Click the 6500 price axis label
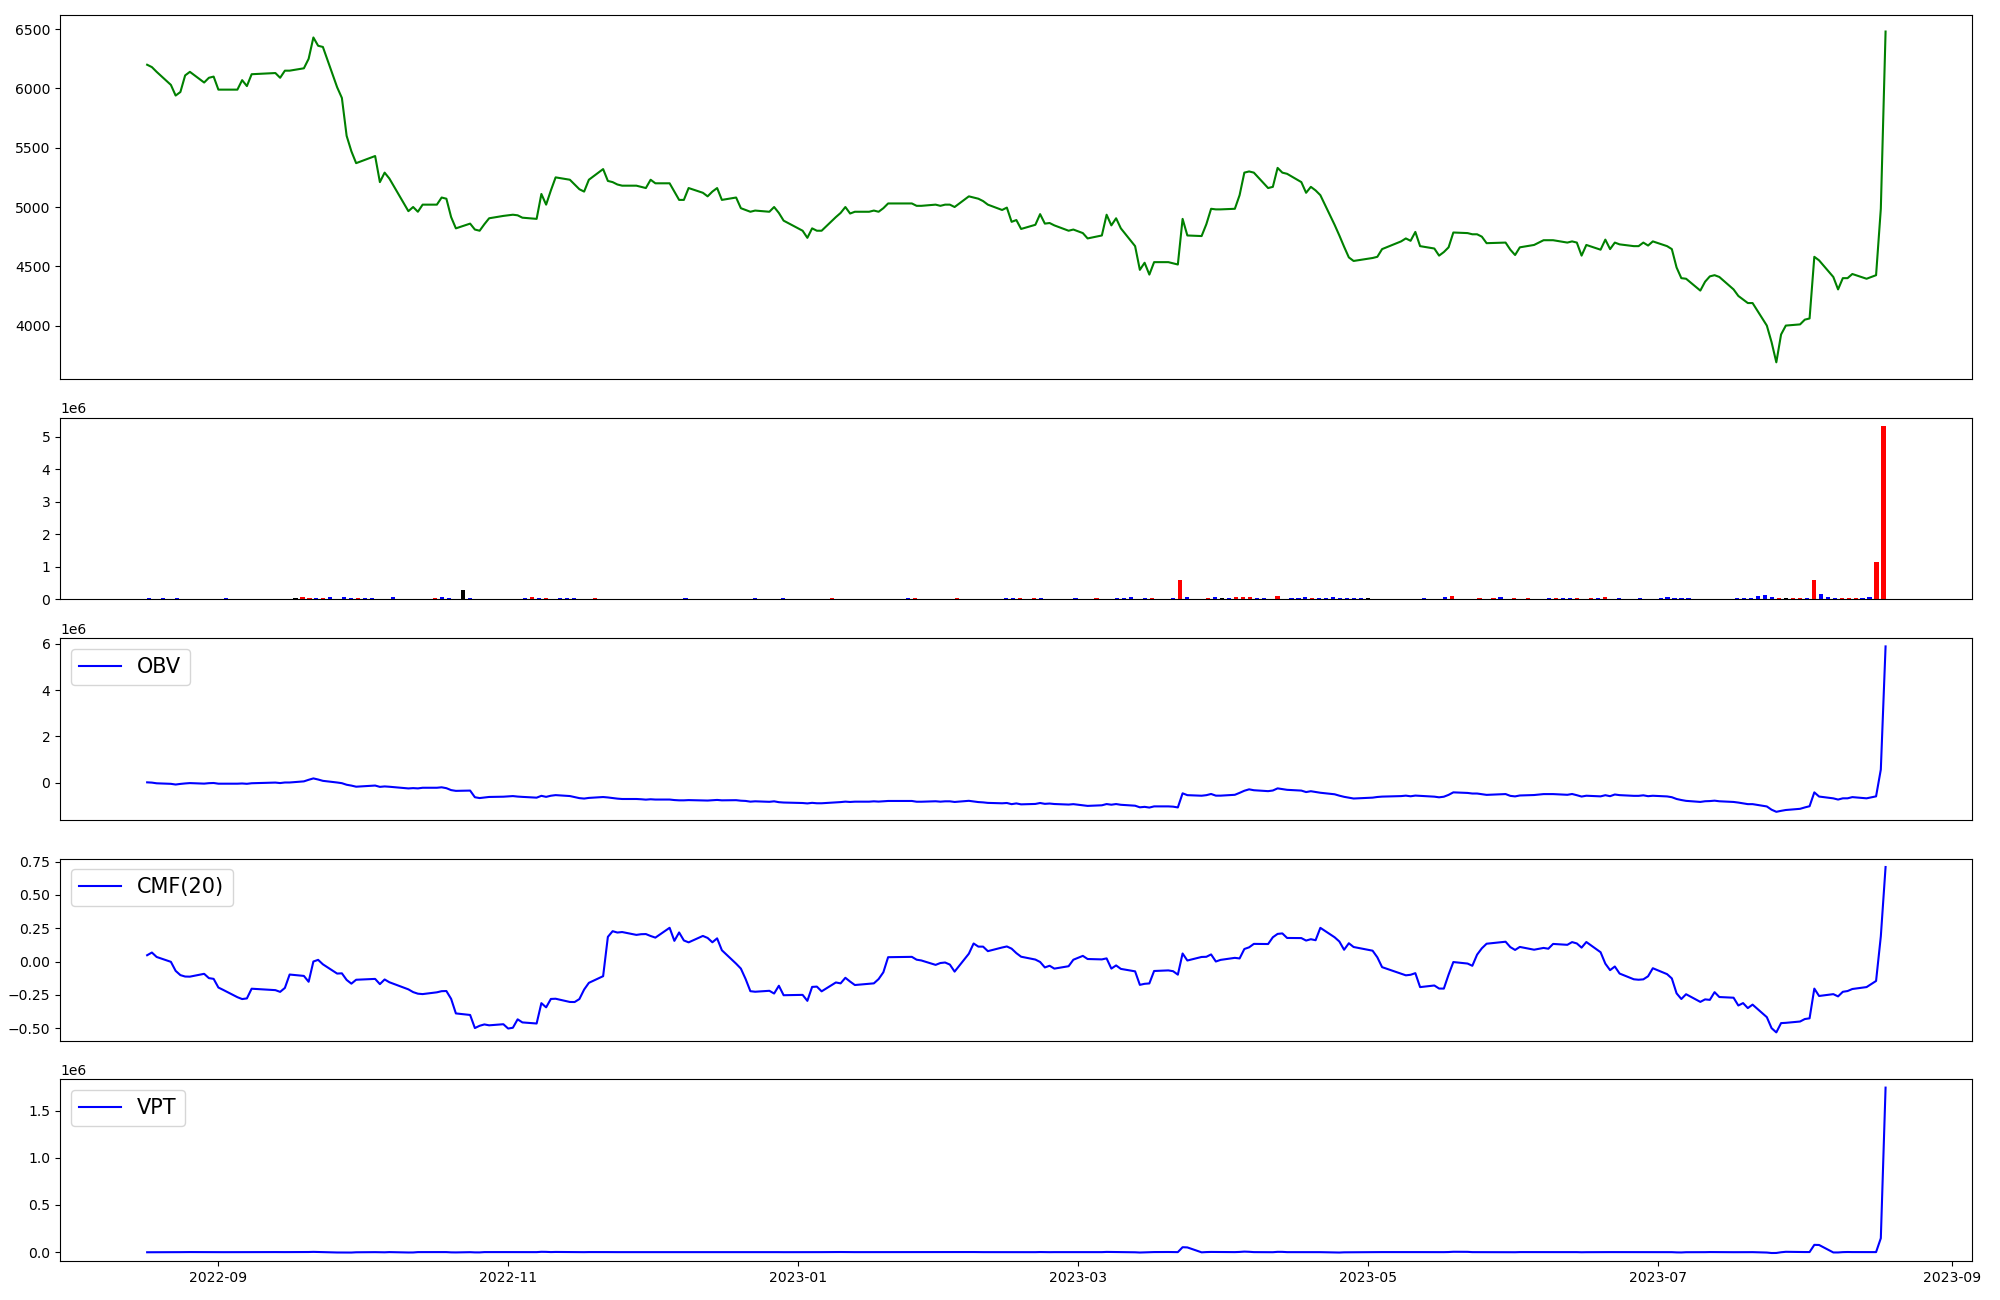The height and width of the screenshot is (1300, 2000). pos(32,30)
